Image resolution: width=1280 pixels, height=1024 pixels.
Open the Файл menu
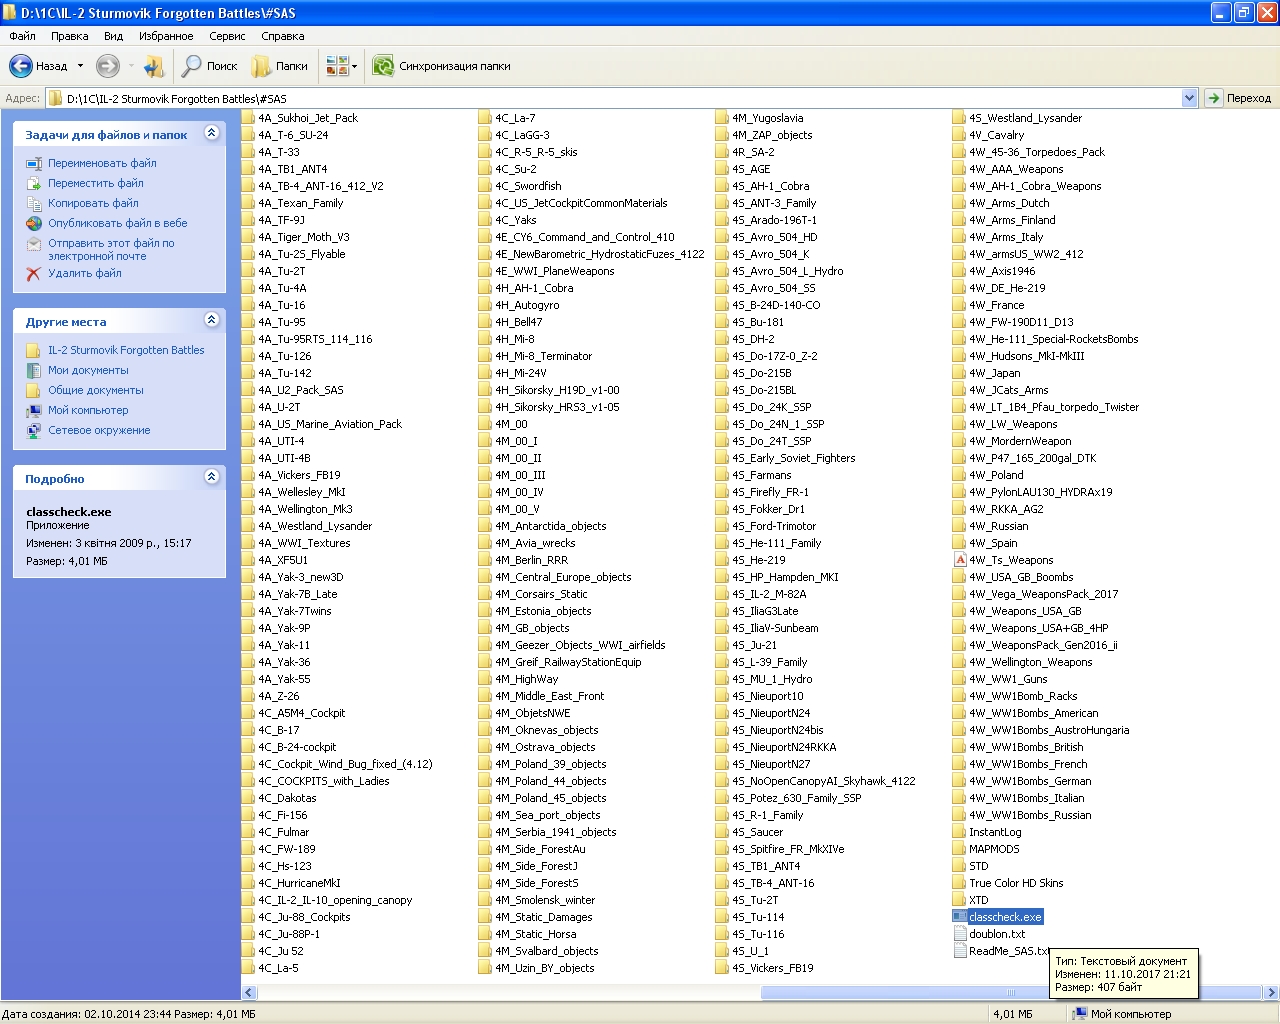tap(22, 36)
